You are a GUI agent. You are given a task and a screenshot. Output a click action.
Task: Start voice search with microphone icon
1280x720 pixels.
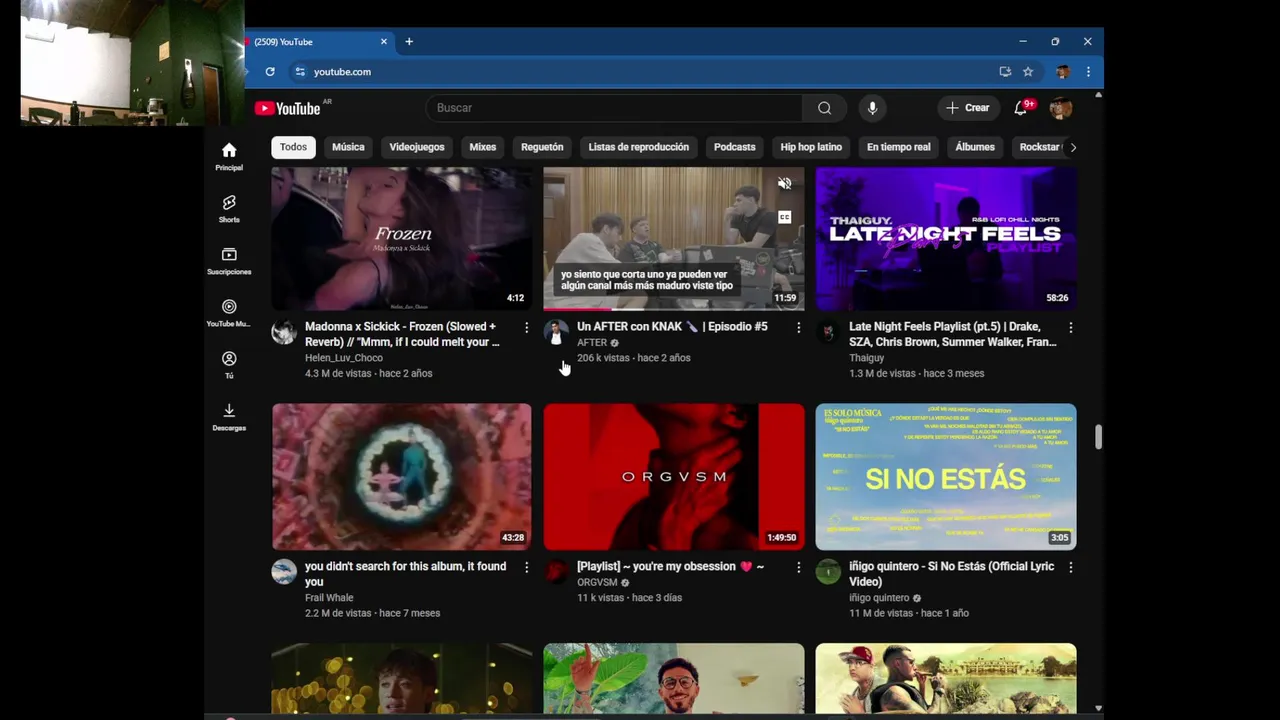coord(872,108)
